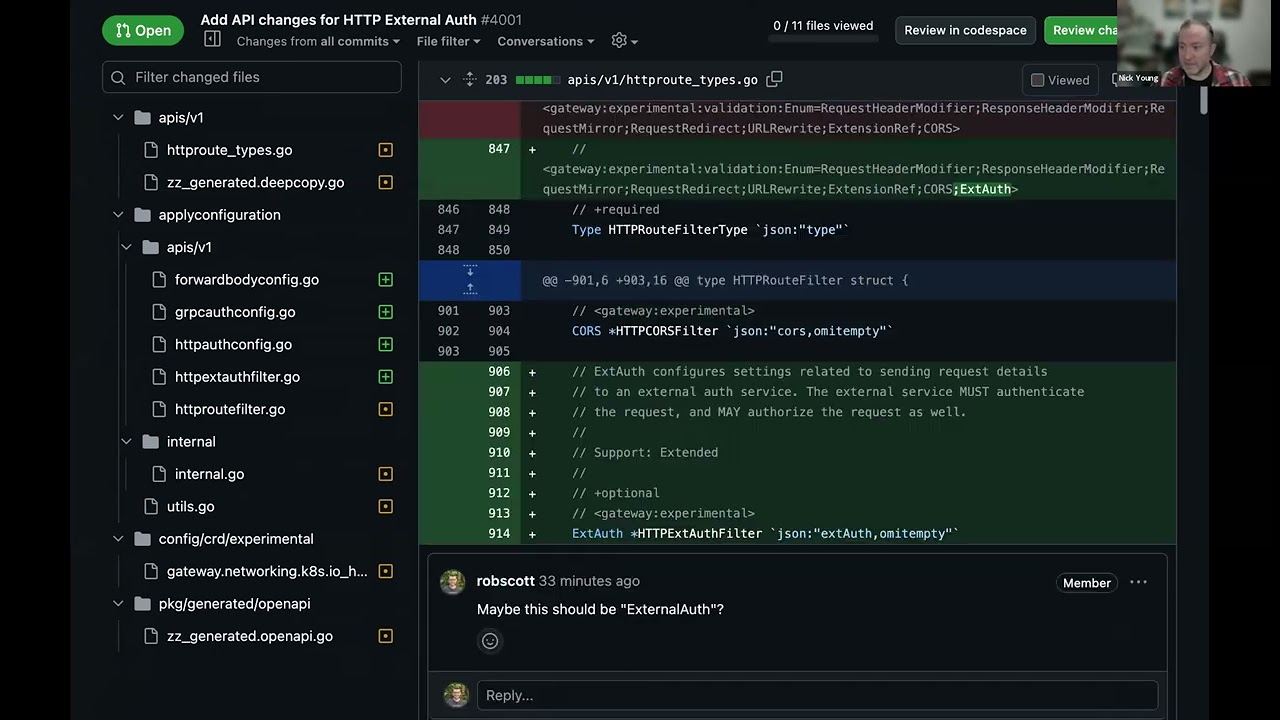The height and width of the screenshot is (720, 1280).
Task: Copy httproute_types.go file path
Action: click(x=774, y=79)
